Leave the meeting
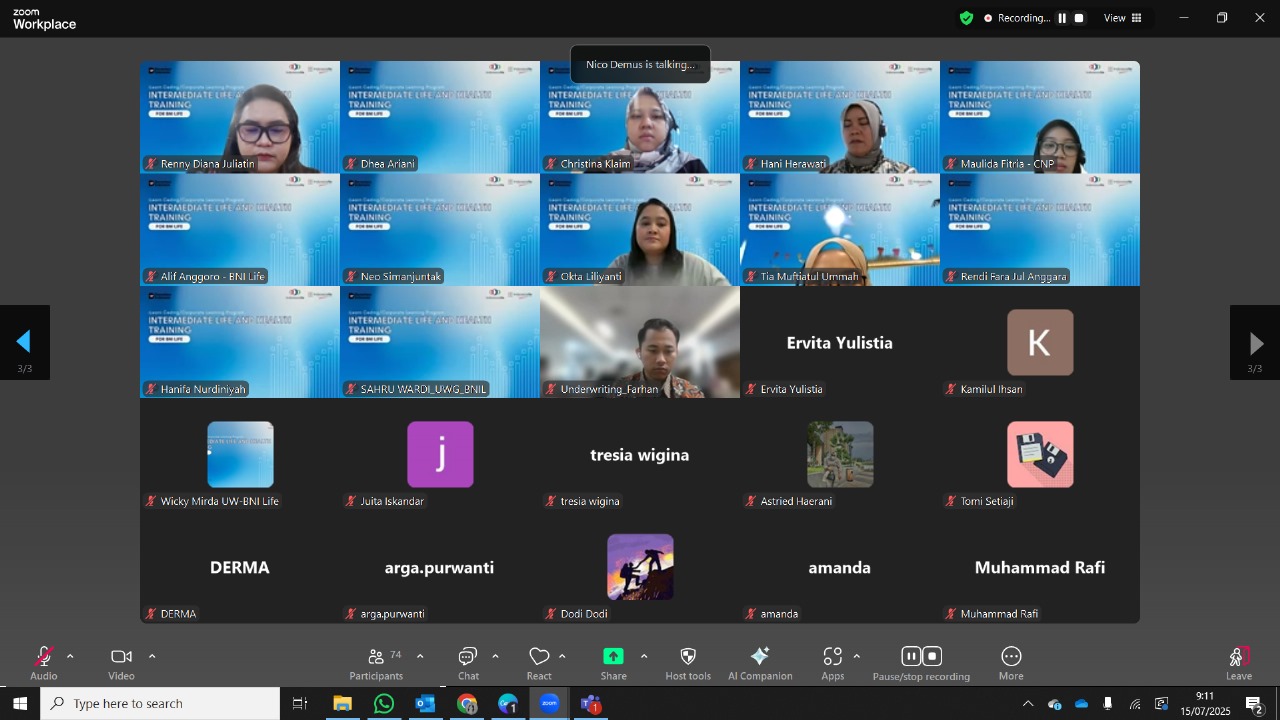The height and width of the screenshot is (720, 1280). [x=1239, y=664]
